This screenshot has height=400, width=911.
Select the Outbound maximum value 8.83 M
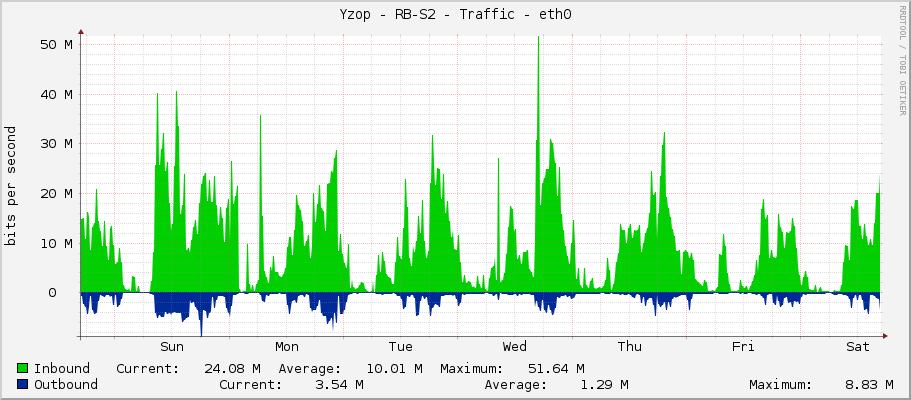coord(870,384)
